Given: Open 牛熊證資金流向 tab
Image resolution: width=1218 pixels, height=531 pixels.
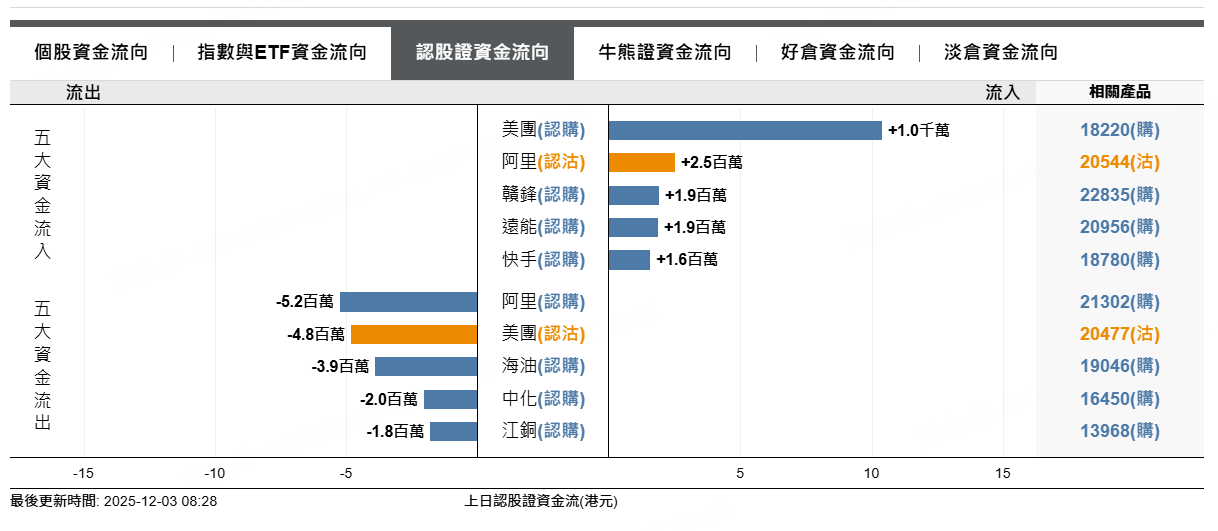Looking at the screenshot, I should pyautogui.click(x=665, y=53).
